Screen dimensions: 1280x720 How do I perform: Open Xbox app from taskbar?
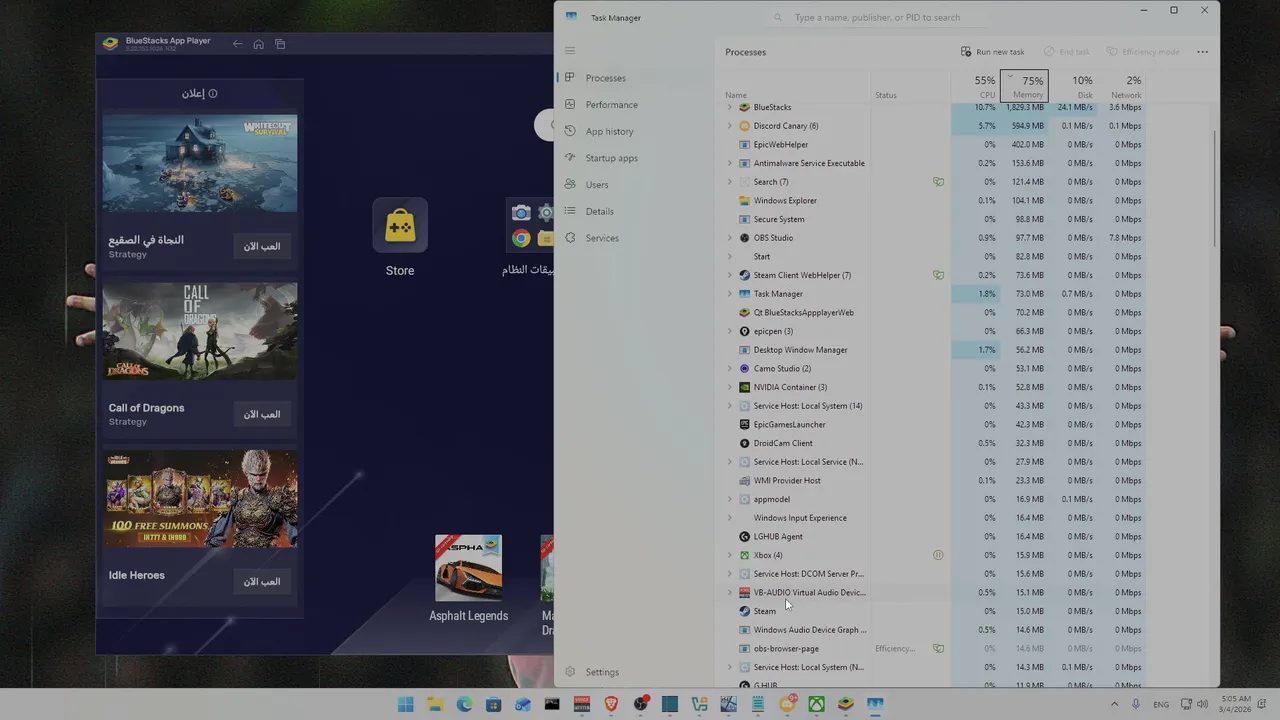817,704
